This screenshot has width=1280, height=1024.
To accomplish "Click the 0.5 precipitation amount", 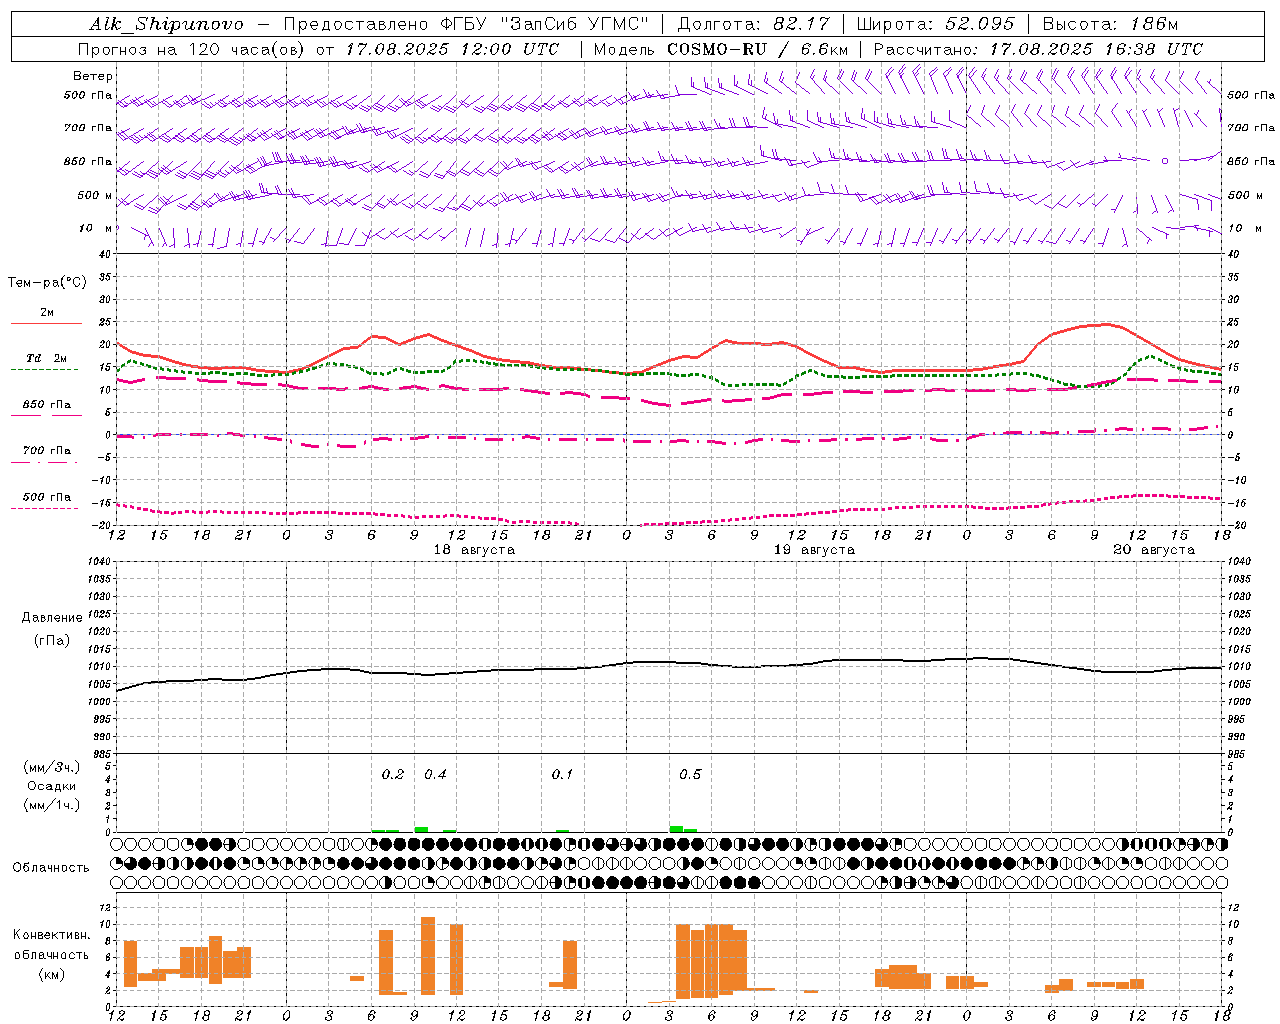I will [690, 775].
